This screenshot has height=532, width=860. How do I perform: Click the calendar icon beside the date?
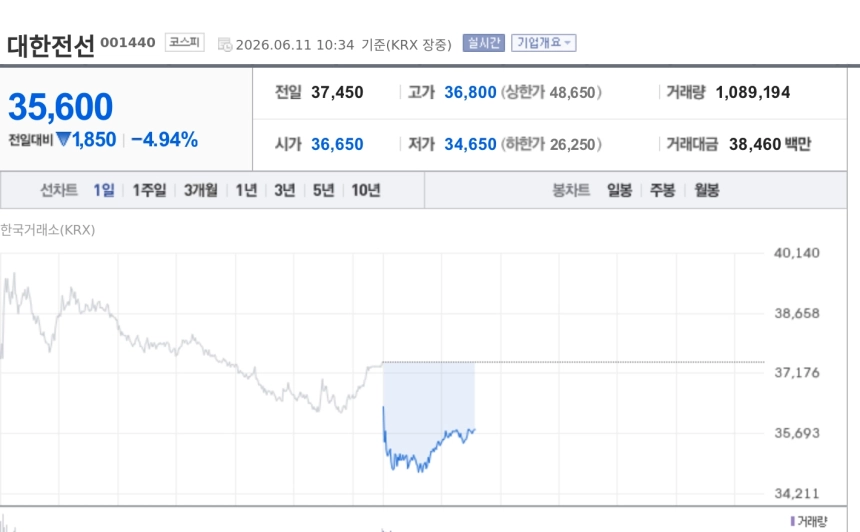pos(225,44)
